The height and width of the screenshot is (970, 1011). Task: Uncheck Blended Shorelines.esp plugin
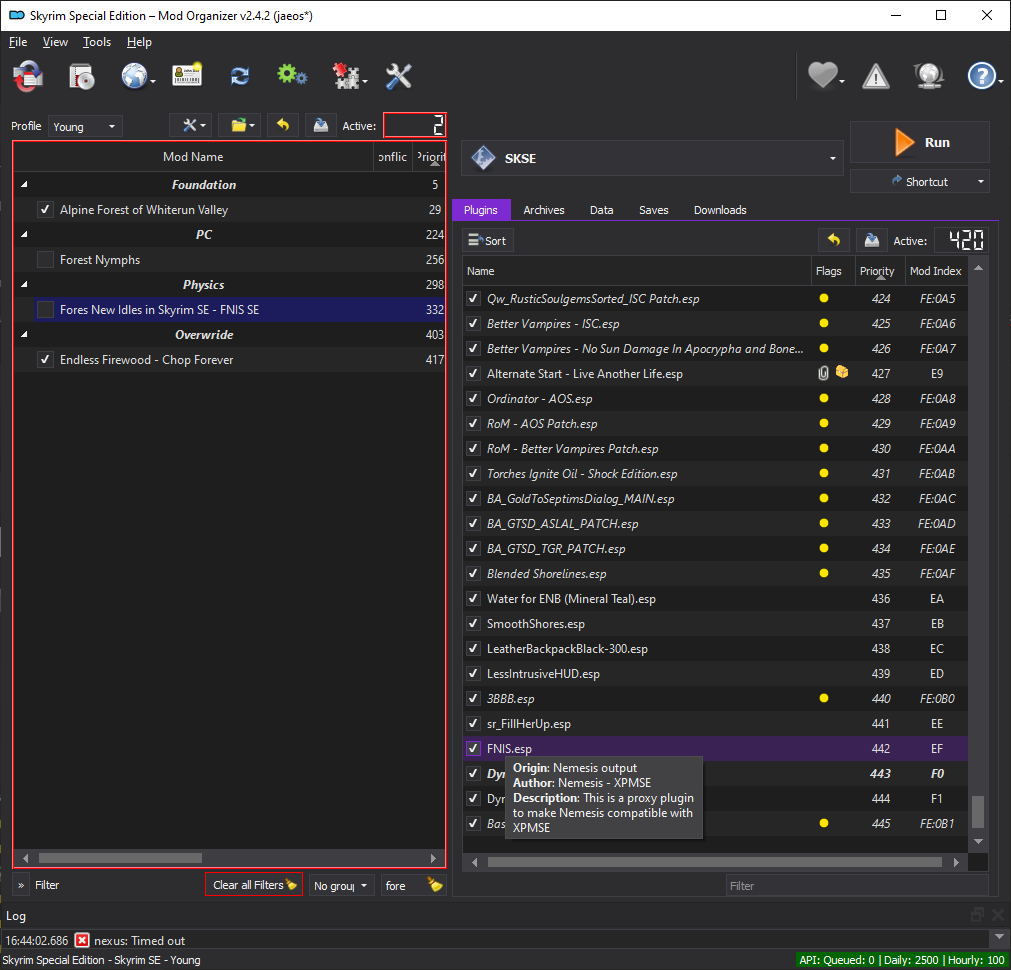[x=473, y=573]
